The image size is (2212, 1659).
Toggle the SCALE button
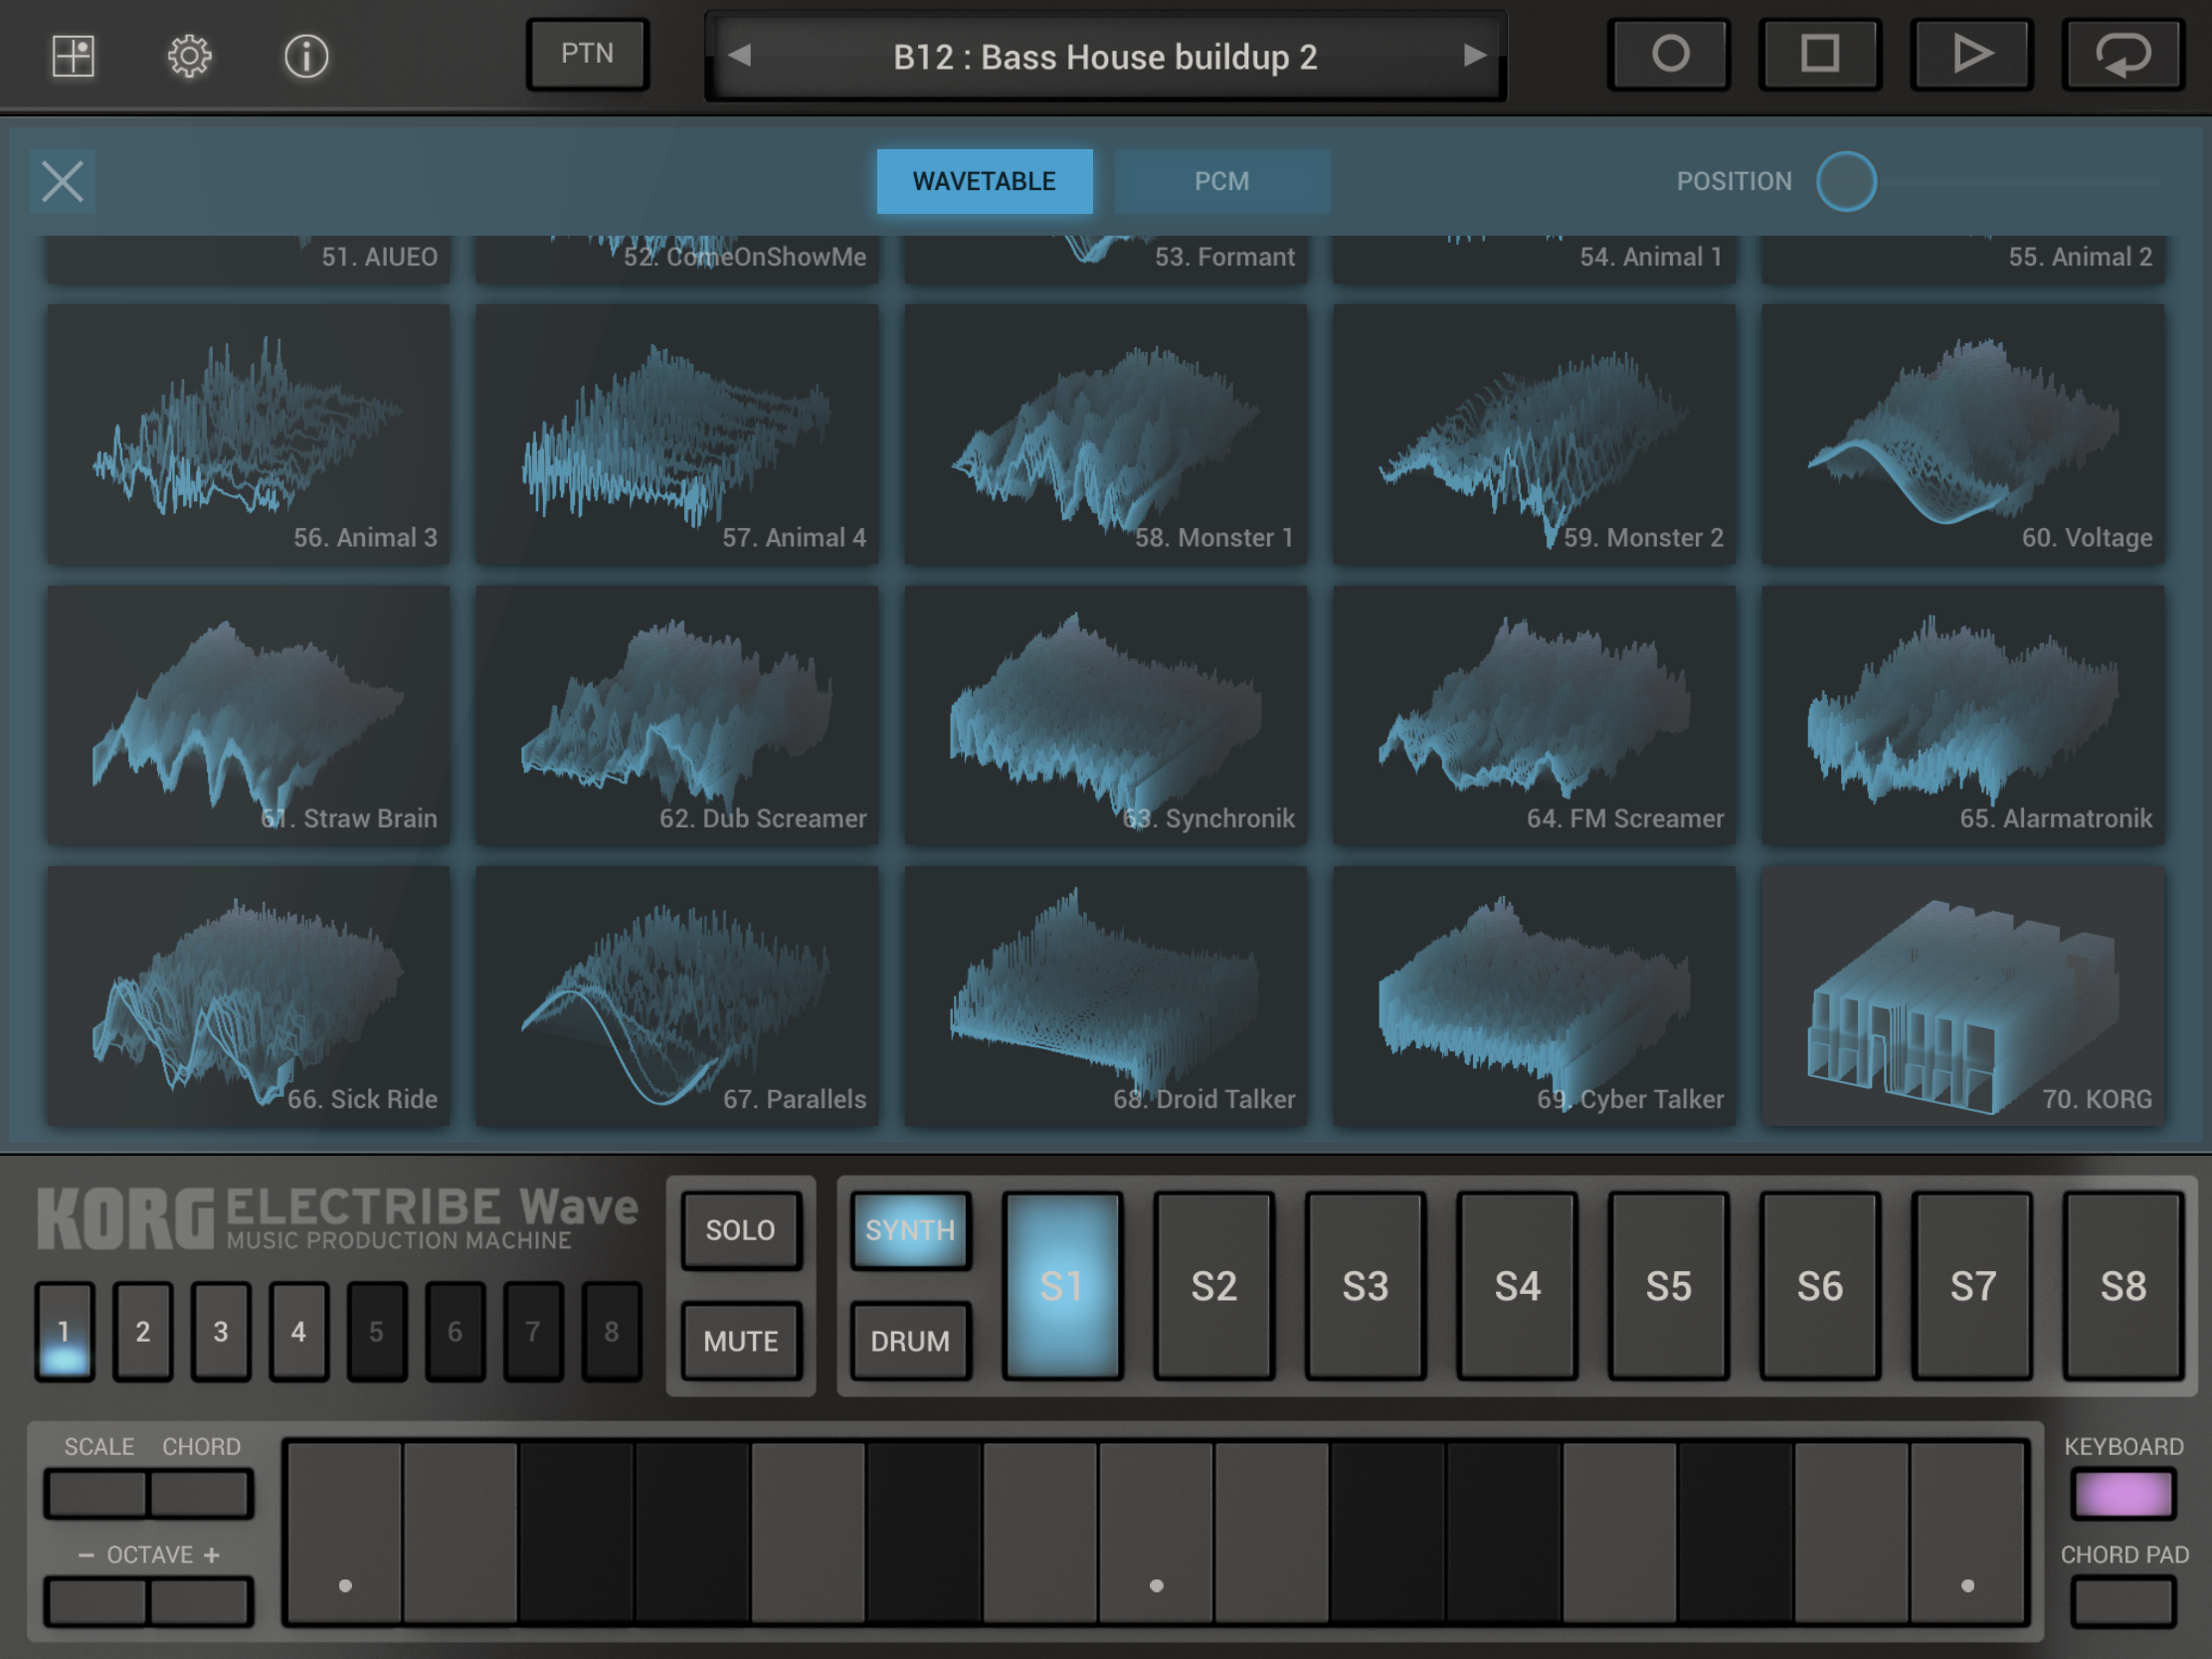point(97,1494)
